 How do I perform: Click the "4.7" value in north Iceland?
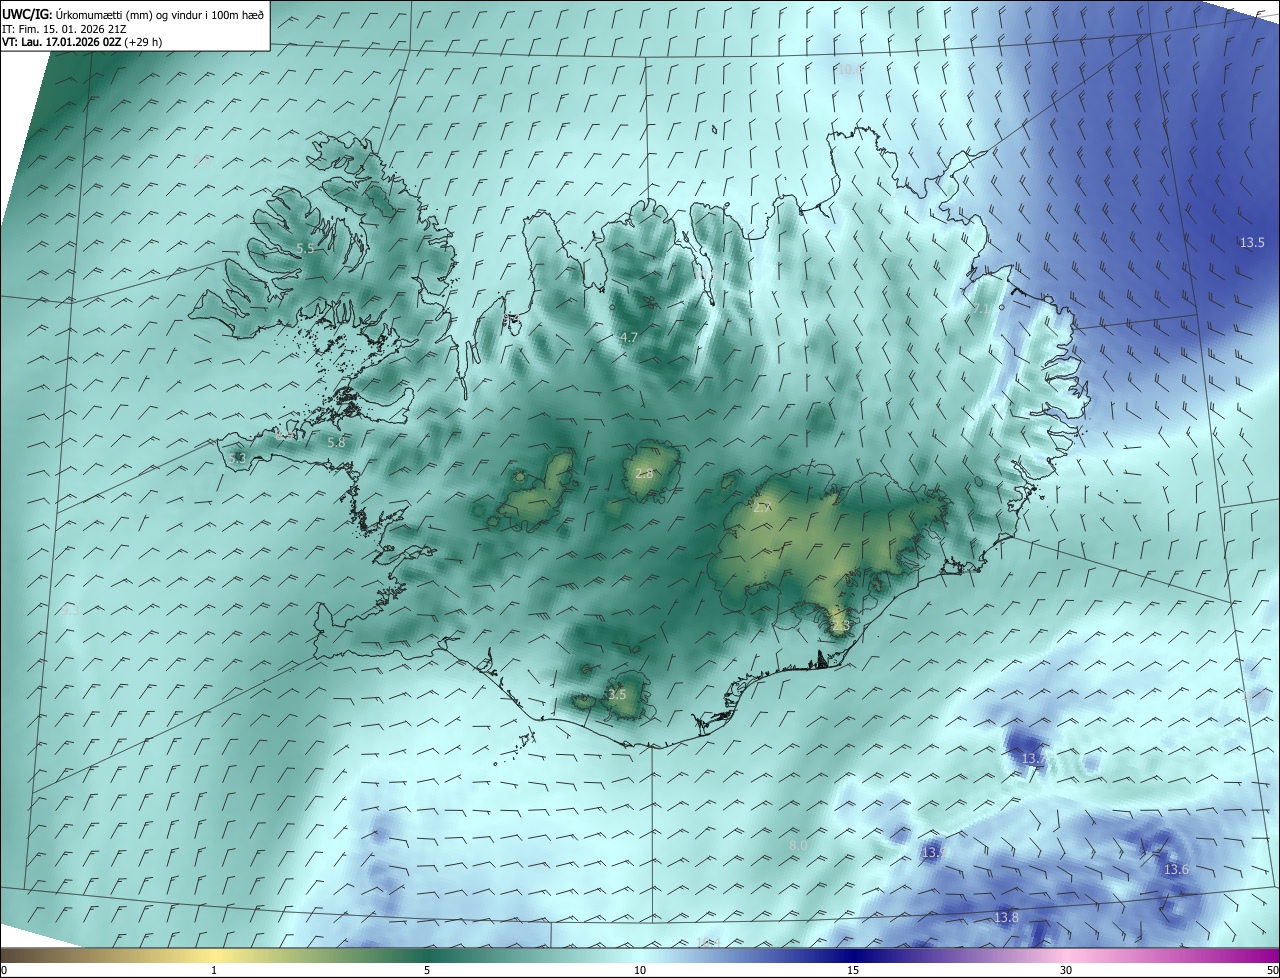pos(629,338)
